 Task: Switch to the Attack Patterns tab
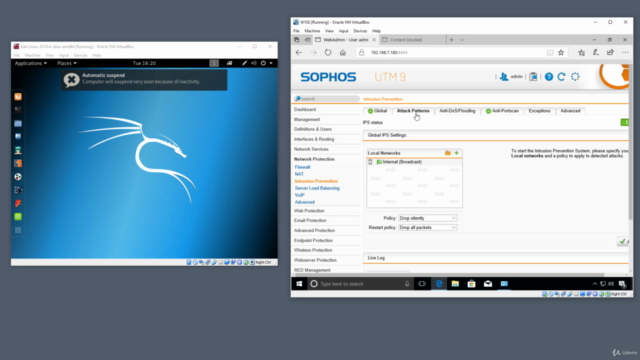413,111
